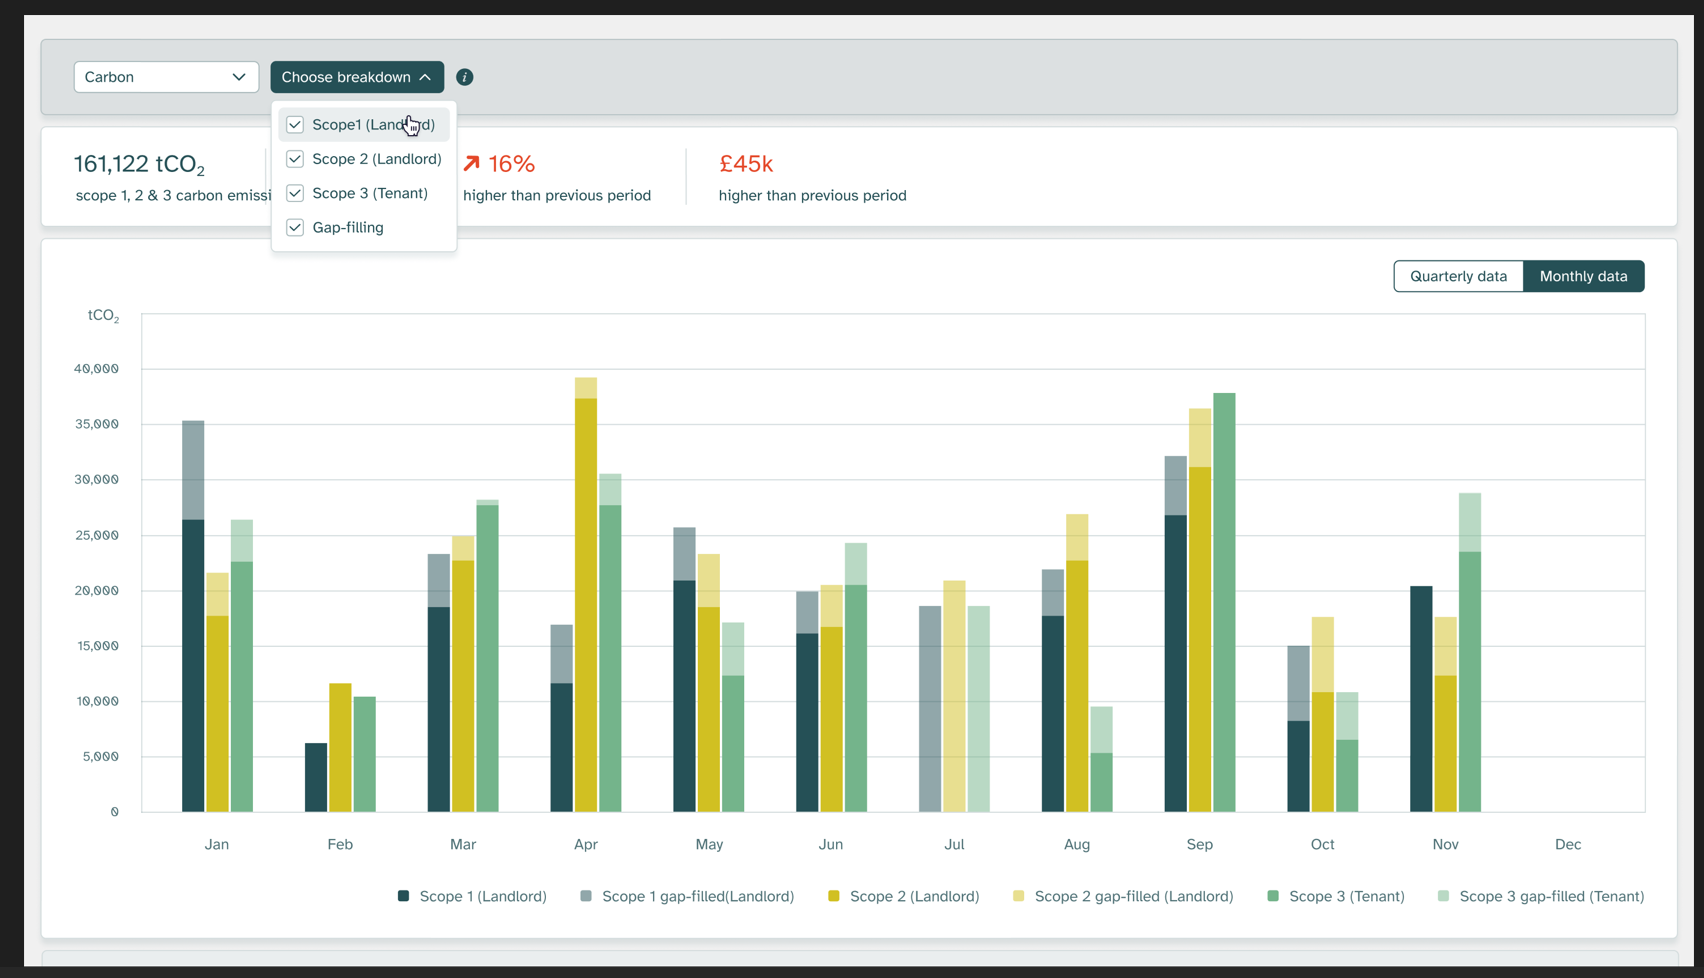
Task: Switch to Quarterly data view
Action: pos(1457,276)
